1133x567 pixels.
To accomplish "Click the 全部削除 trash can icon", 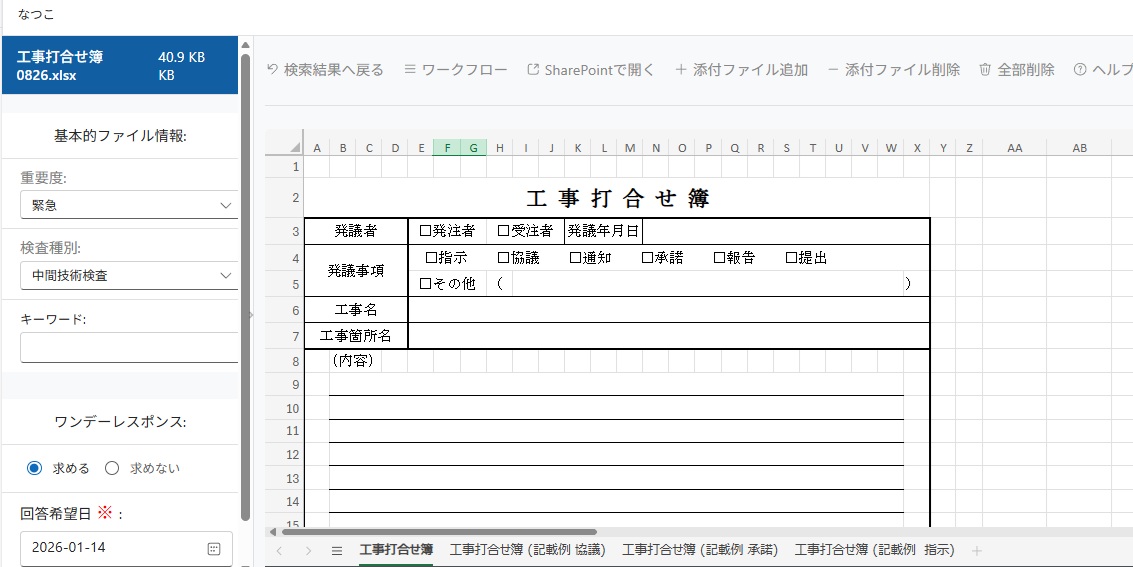I will click(985, 70).
